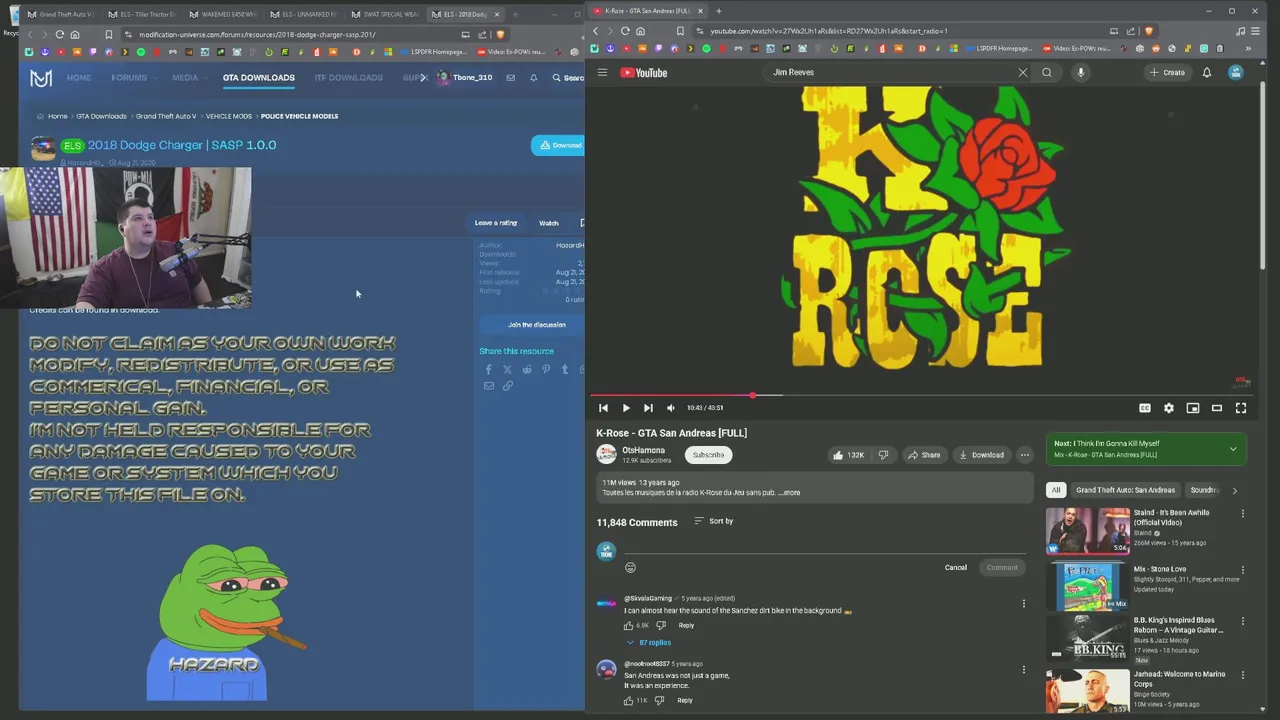Select Grand Theft Auto: San Andreas chip
This screenshot has width=1280, height=720.
pos(1125,490)
